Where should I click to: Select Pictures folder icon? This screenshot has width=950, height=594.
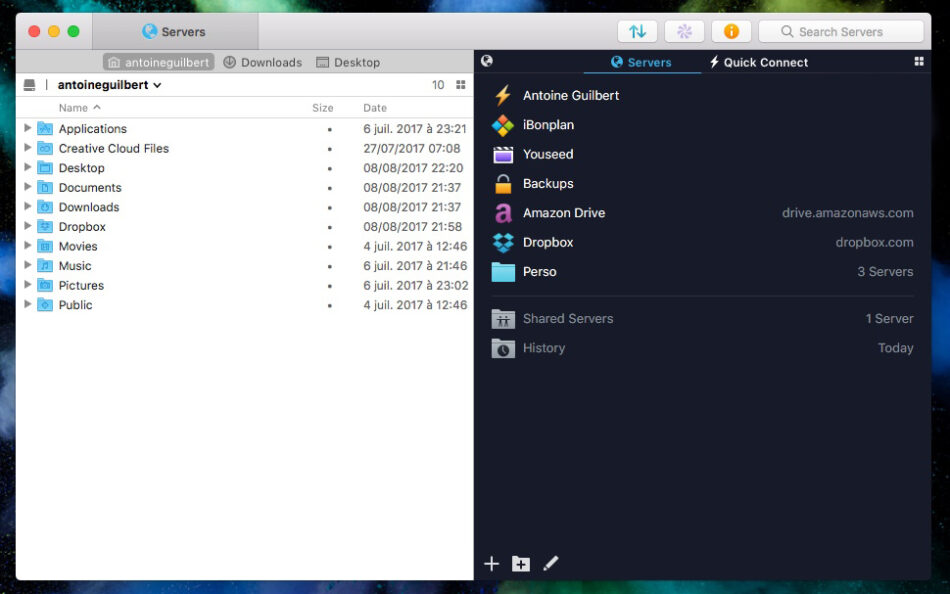click(45, 285)
